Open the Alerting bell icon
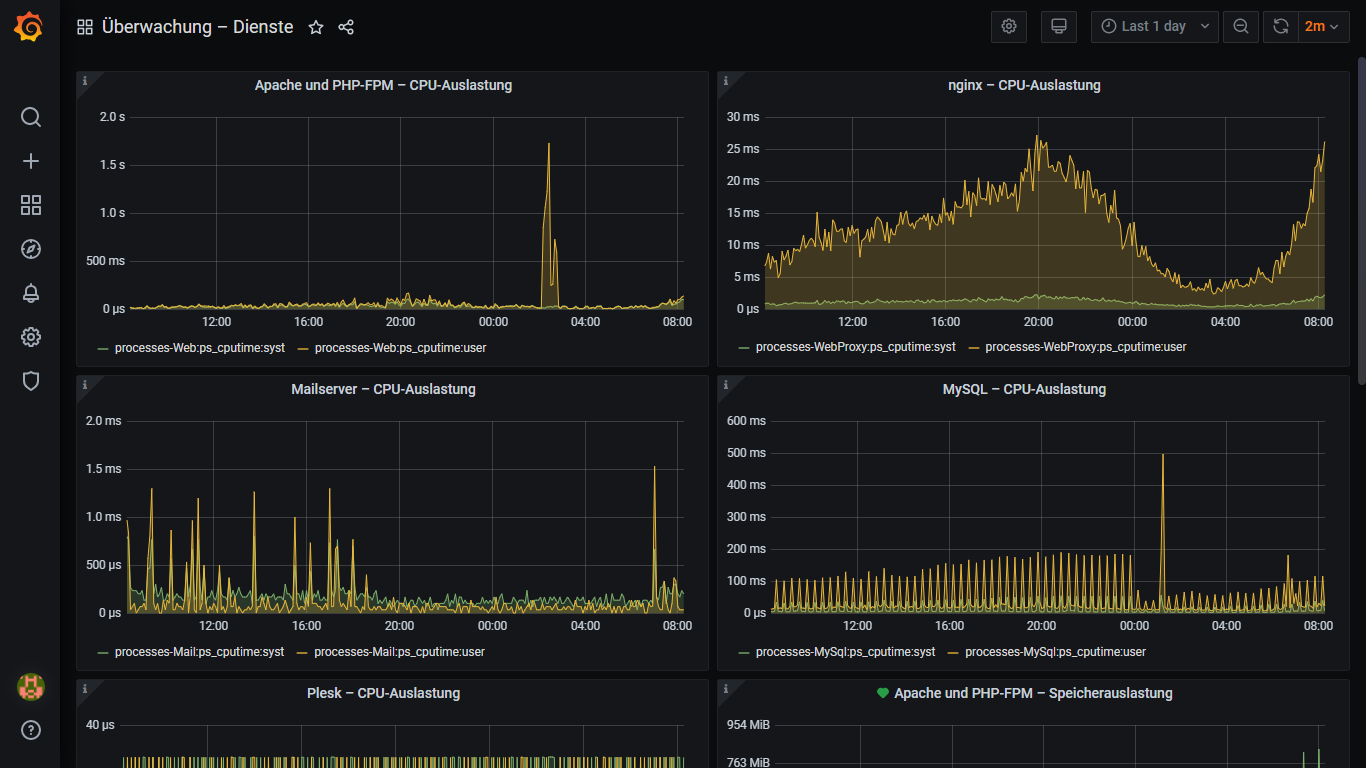 pyautogui.click(x=31, y=293)
